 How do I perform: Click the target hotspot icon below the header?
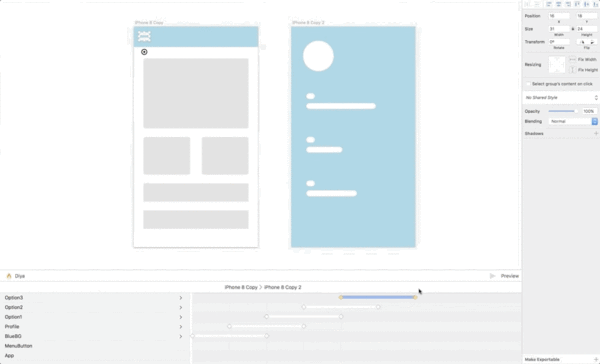[x=144, y=52]
